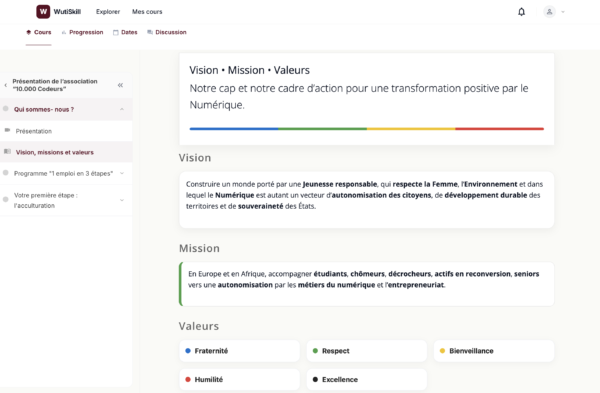Expand Votre première étape l'acculturation chevron
This screenshot has height=393, width=600.
tap(122, 200)
